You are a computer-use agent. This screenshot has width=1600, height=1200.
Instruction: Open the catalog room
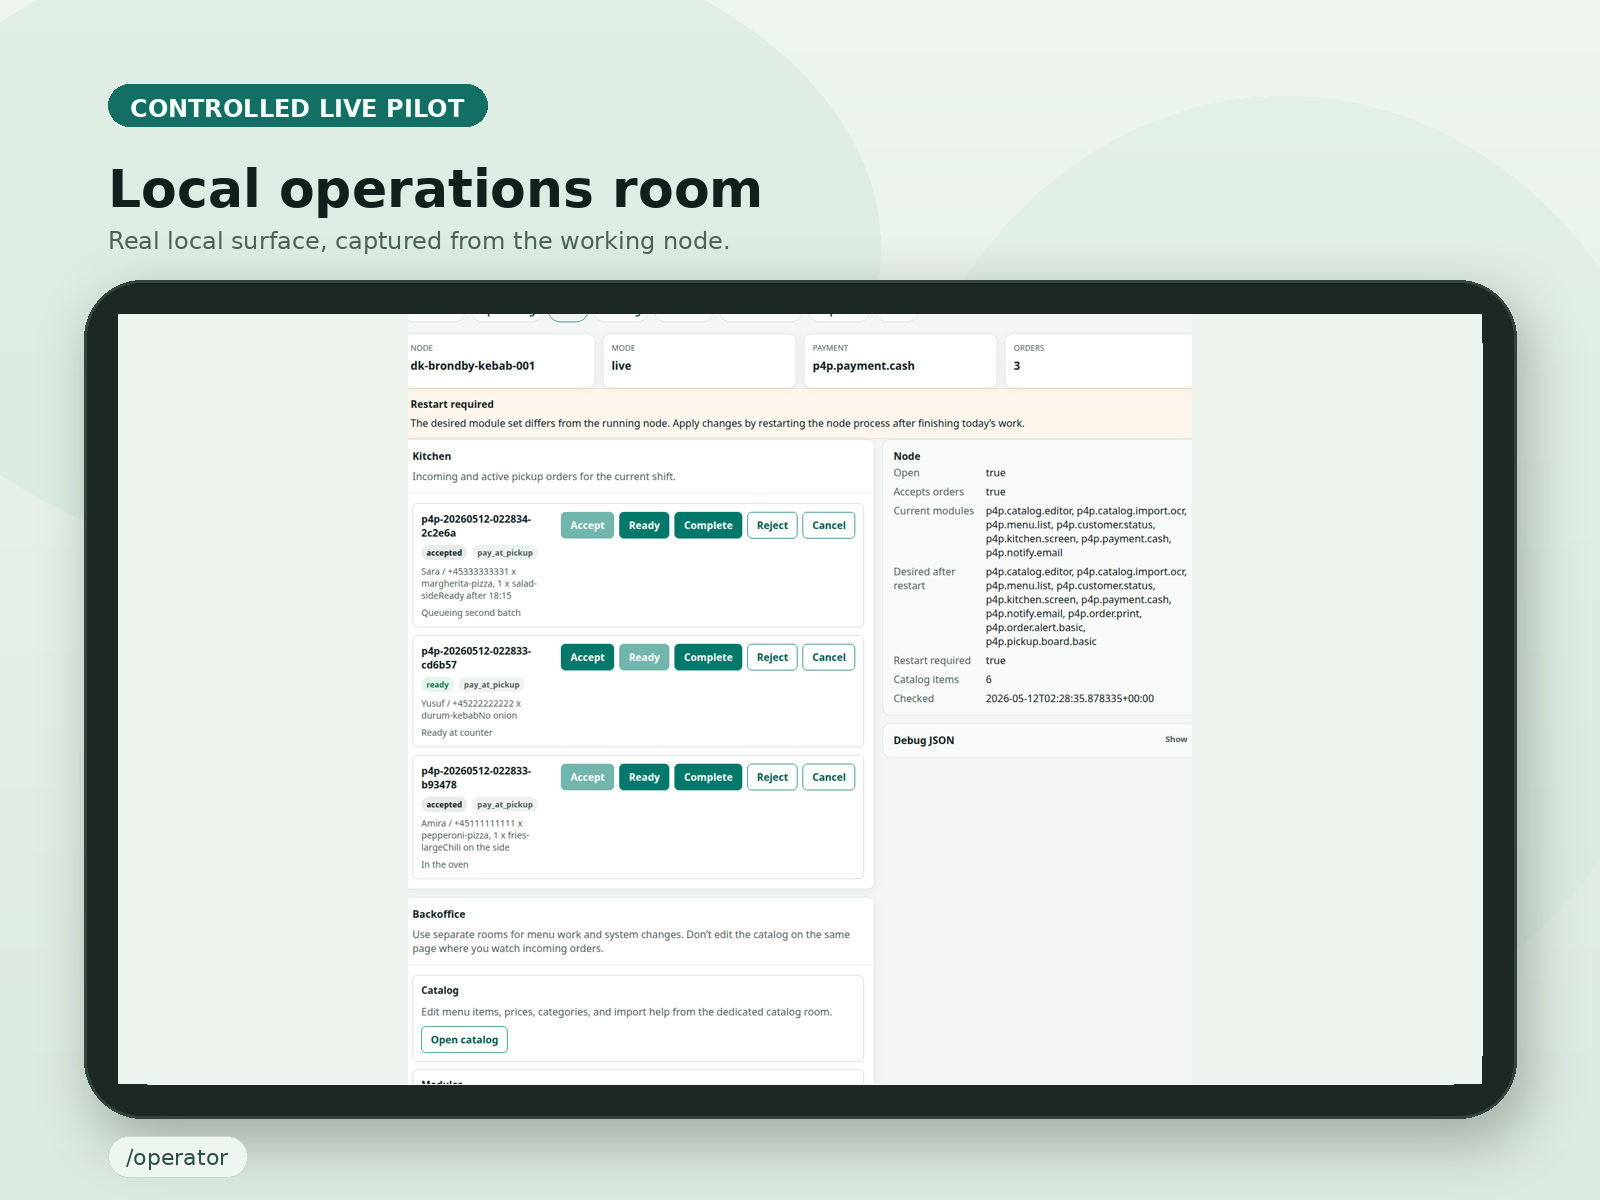[464, 1040]
